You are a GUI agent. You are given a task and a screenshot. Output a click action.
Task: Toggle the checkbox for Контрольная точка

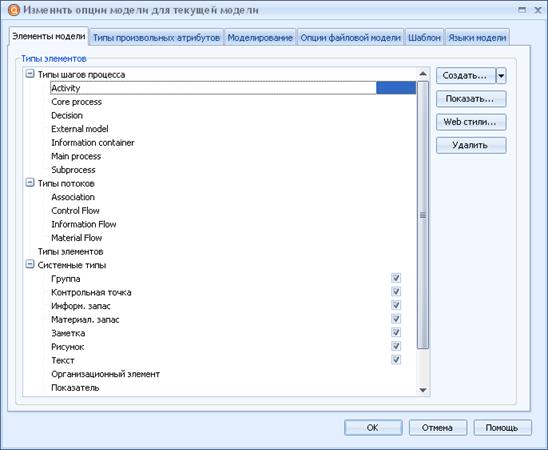click(x=396, y=292)
